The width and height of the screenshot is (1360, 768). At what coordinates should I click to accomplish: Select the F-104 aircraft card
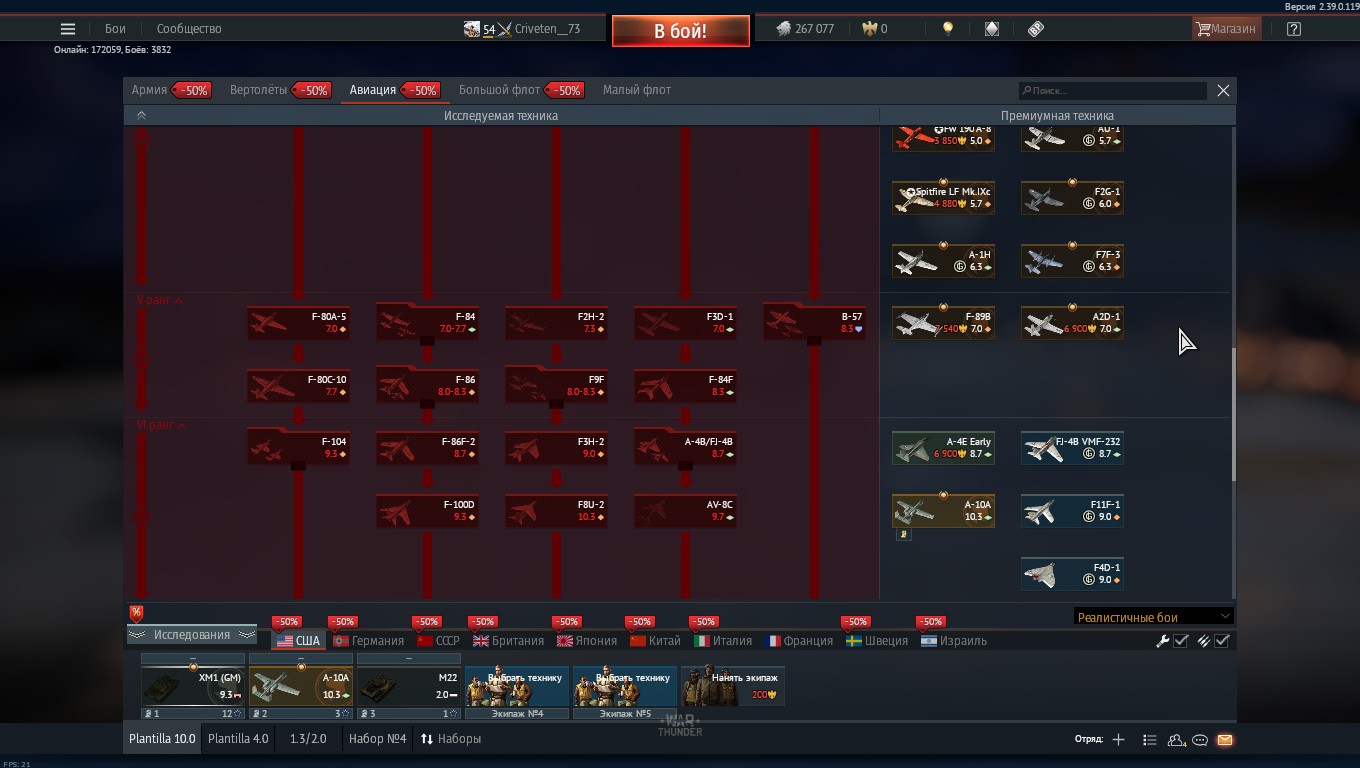pyautogui.click(x=298, y=448)
